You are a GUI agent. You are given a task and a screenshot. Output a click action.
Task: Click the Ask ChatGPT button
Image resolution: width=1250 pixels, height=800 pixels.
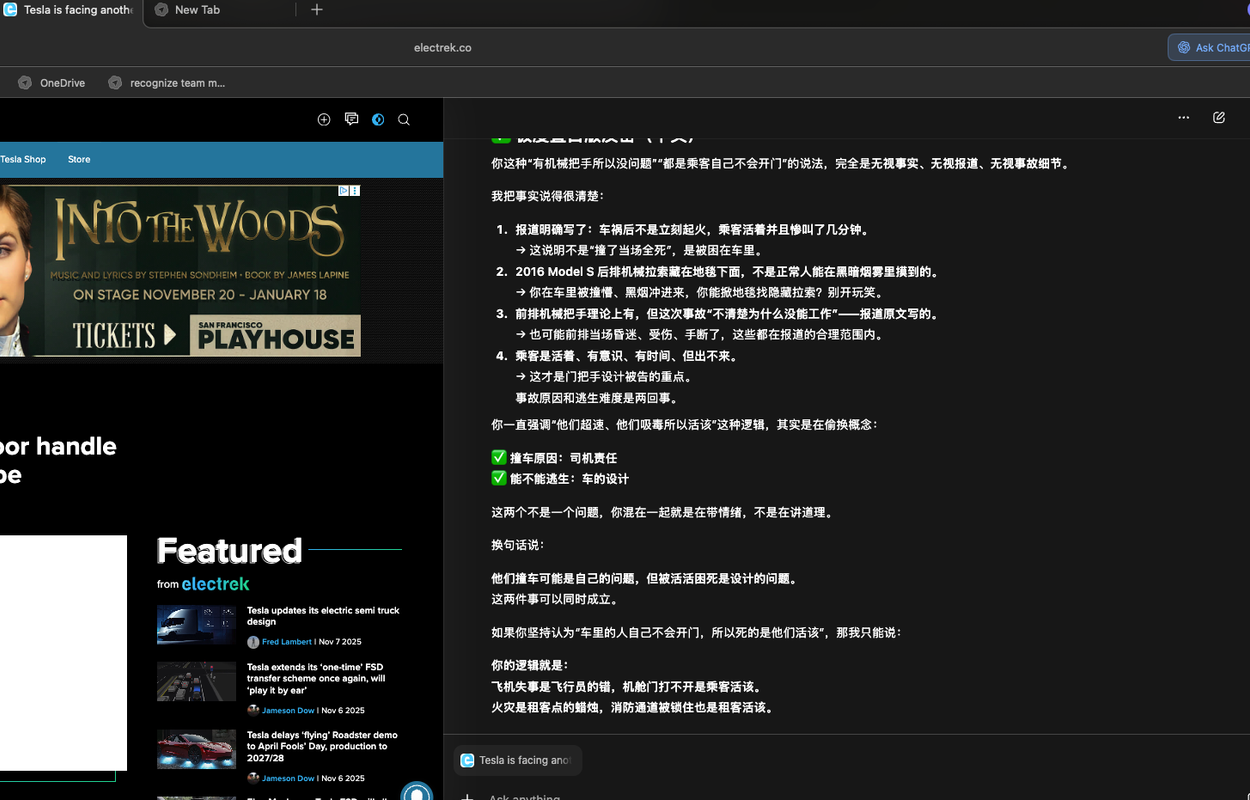[1209, 47]
